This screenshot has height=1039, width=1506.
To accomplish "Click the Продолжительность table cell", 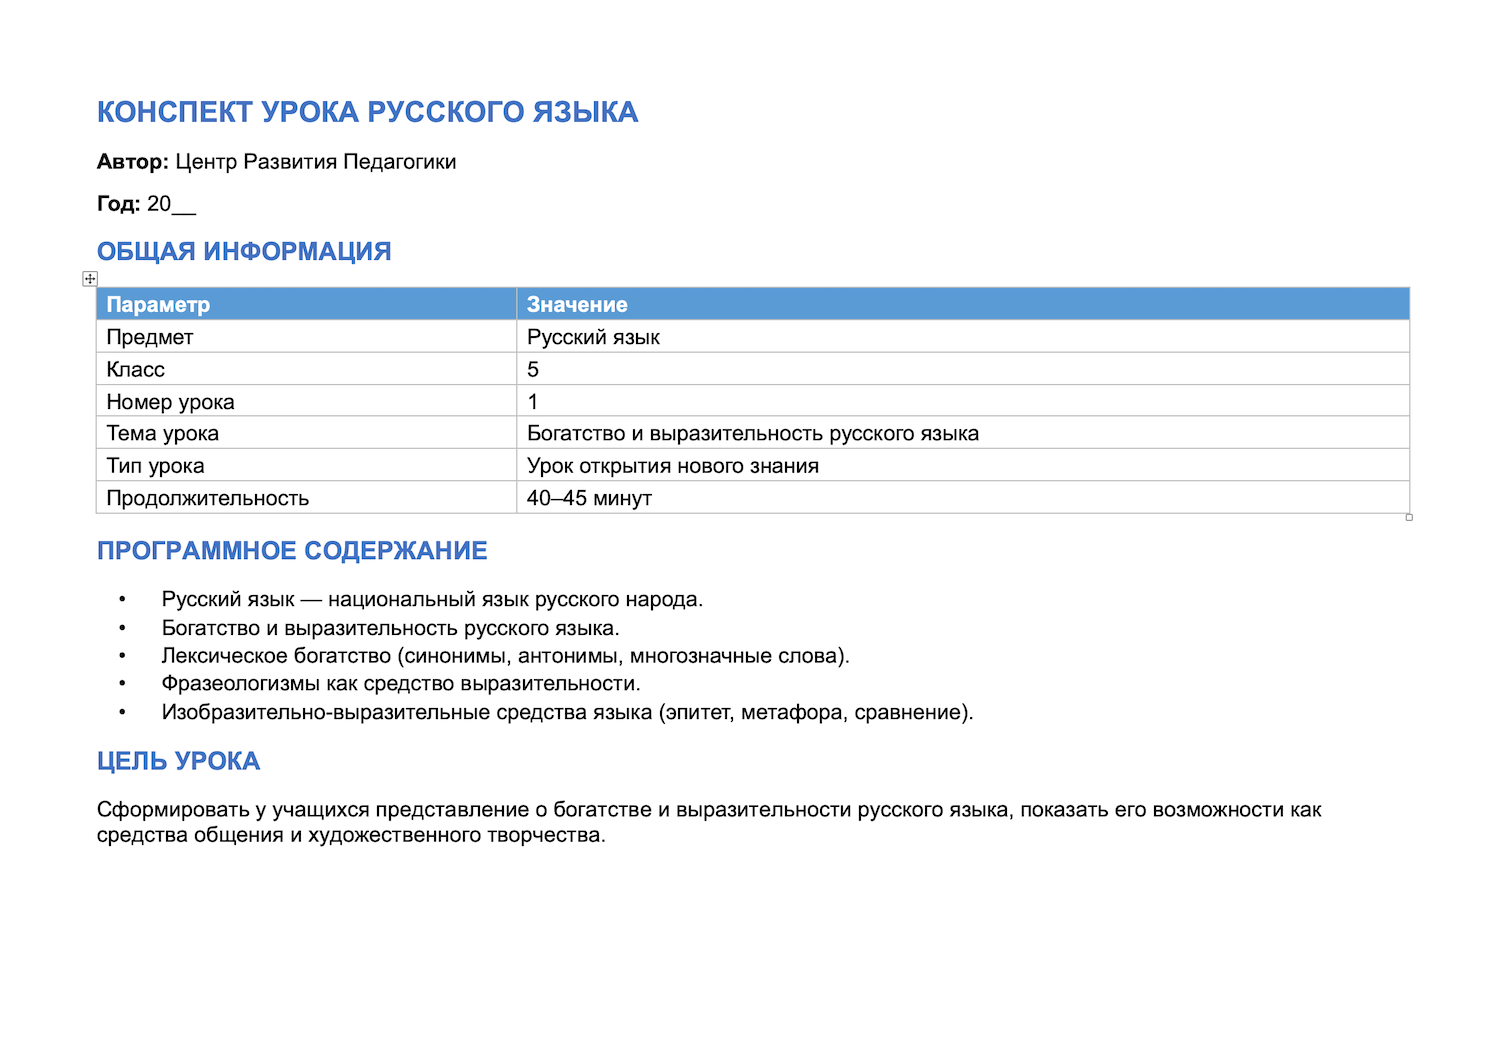I will [306, 497].
